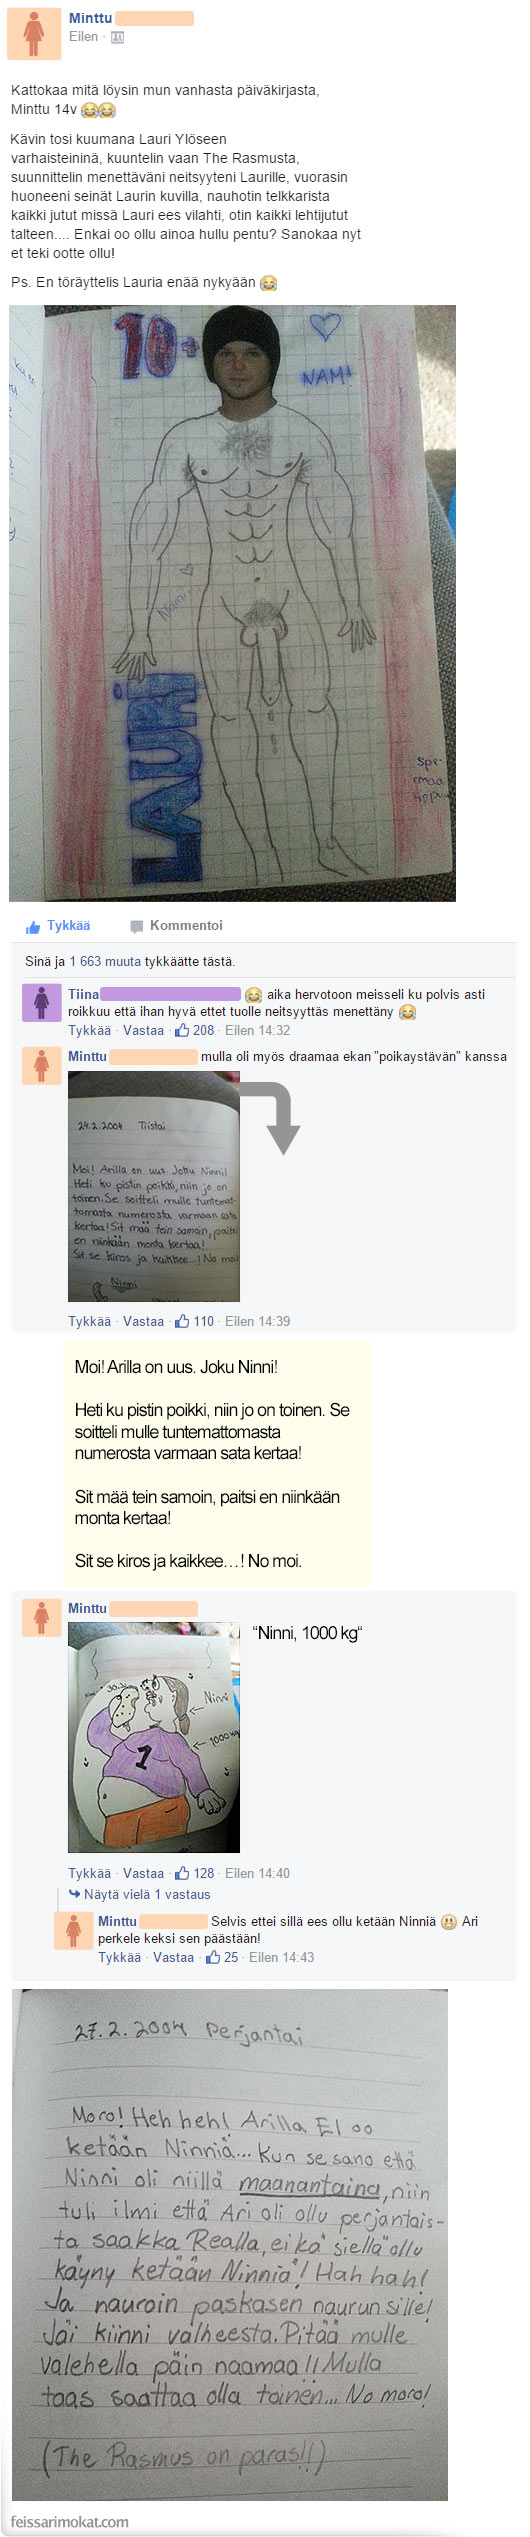Viewport: 530px width, 2537px height.
Task: Open the diary page thumbnail dated 24.2.2004
Action: tap(154, 1187)
